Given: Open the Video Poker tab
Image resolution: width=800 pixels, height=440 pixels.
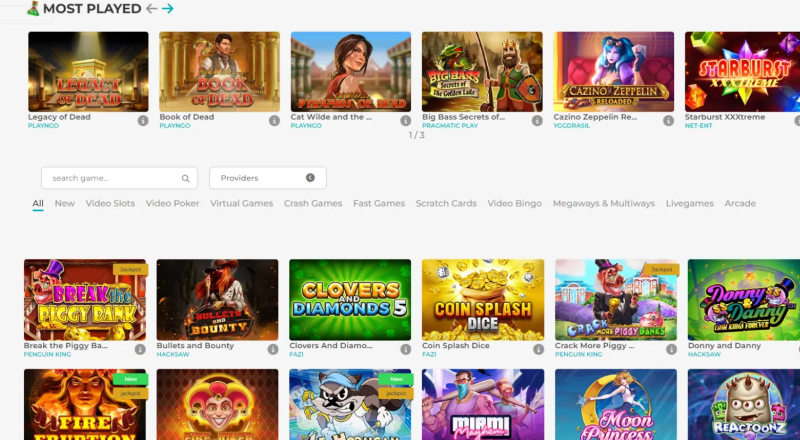Looking at the screenshot, I should tap(172, 203).
